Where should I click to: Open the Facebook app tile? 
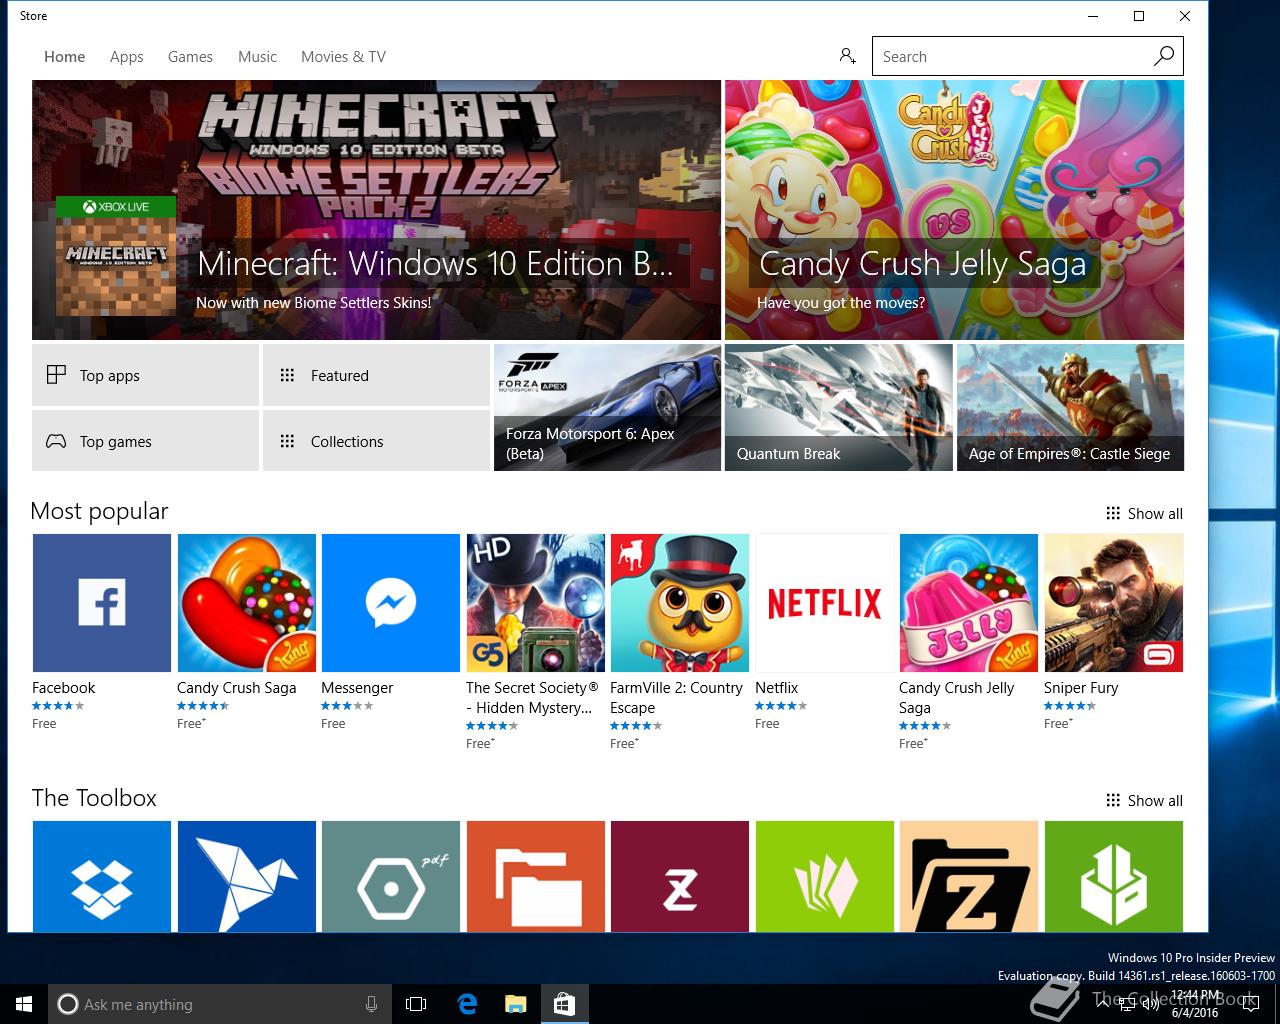(x=101, y=603)
